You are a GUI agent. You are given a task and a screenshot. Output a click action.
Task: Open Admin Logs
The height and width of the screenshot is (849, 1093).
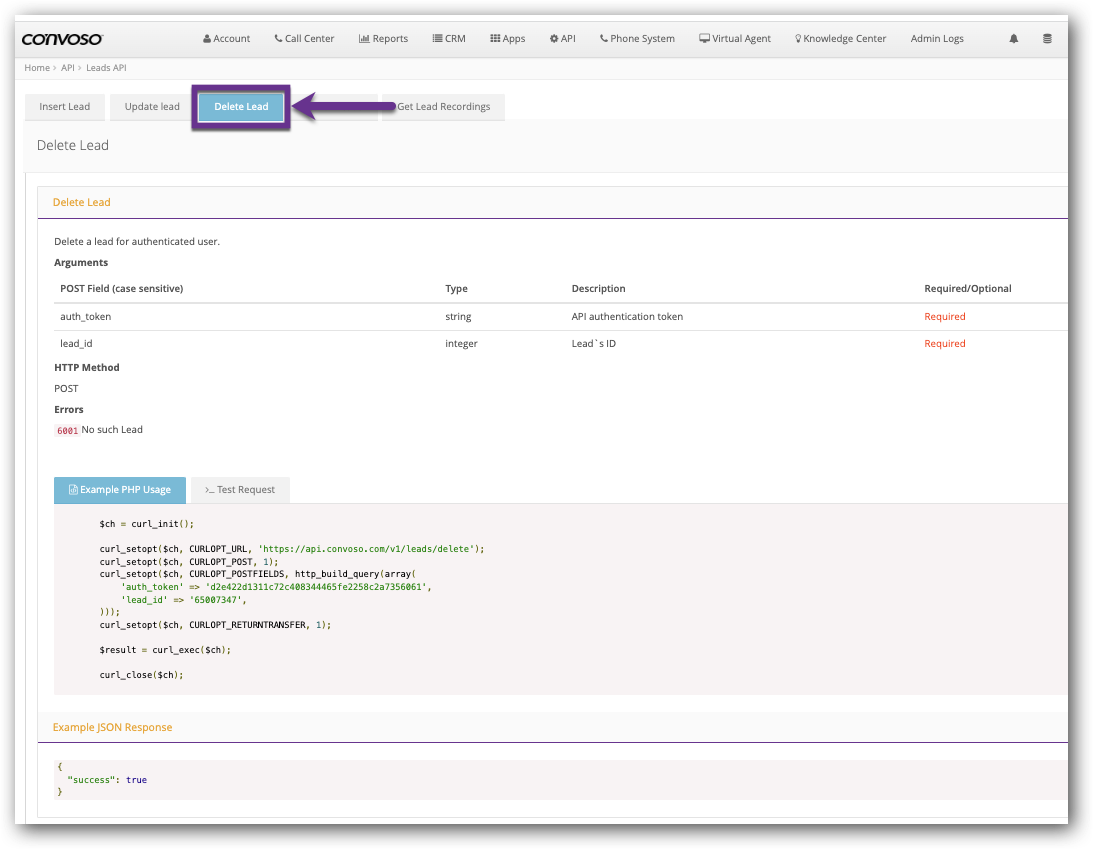[937, 38]
